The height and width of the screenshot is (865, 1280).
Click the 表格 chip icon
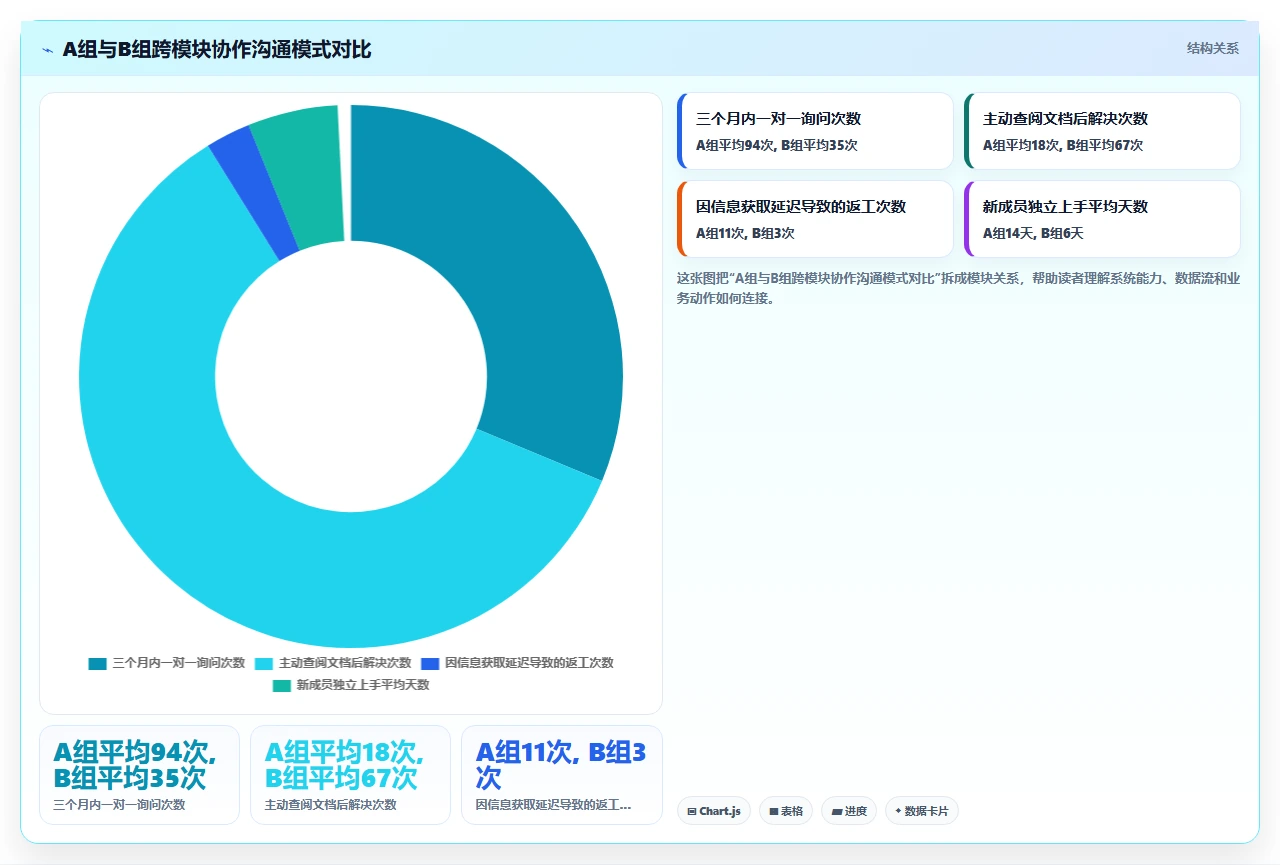click(x=774, y=812)
